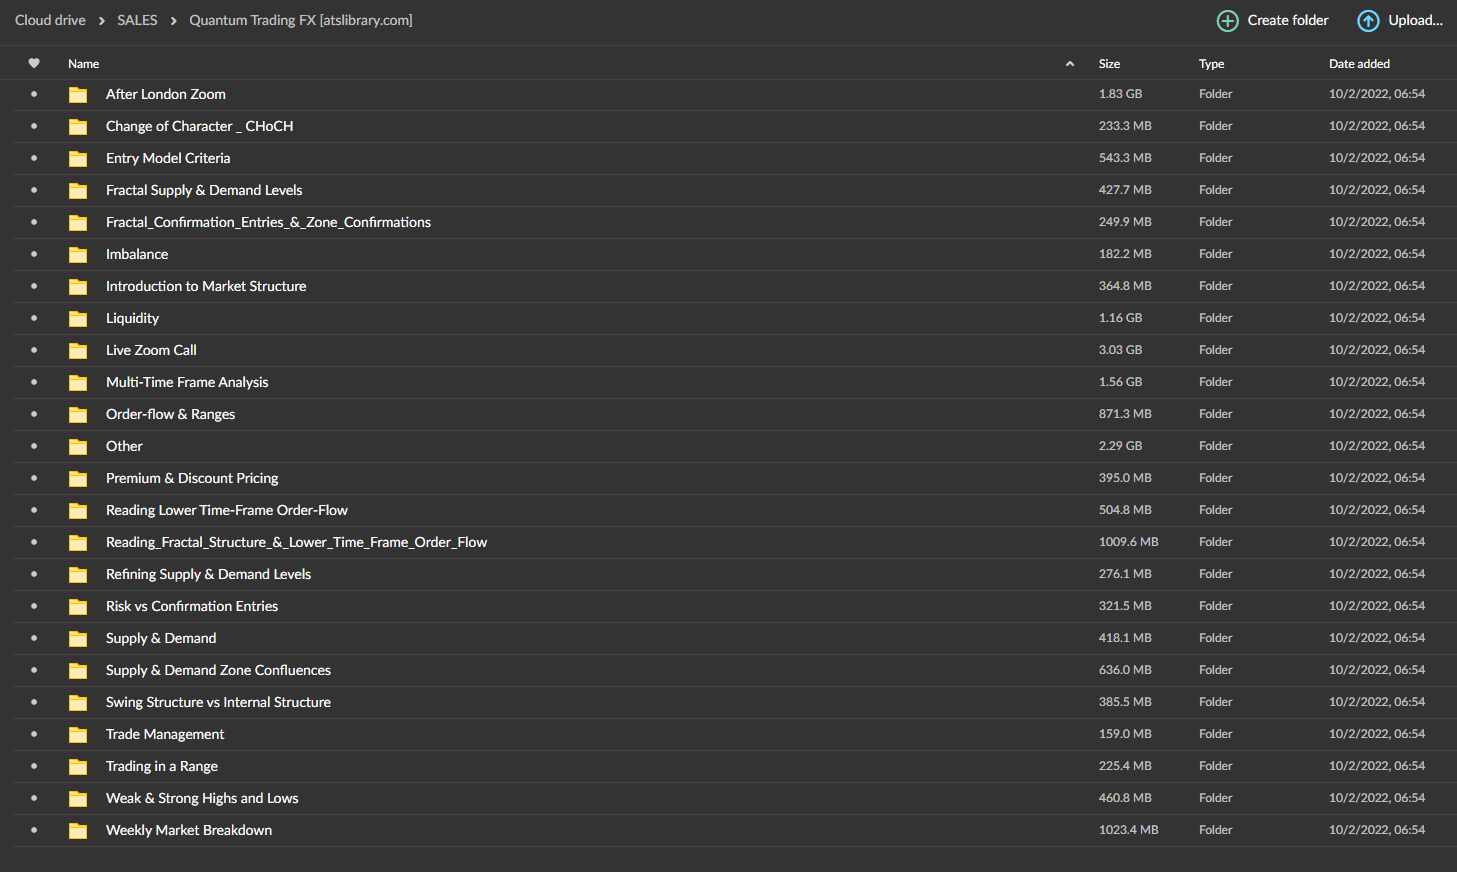
Task: Sort the list by Size column
Action: (1109, 64)
